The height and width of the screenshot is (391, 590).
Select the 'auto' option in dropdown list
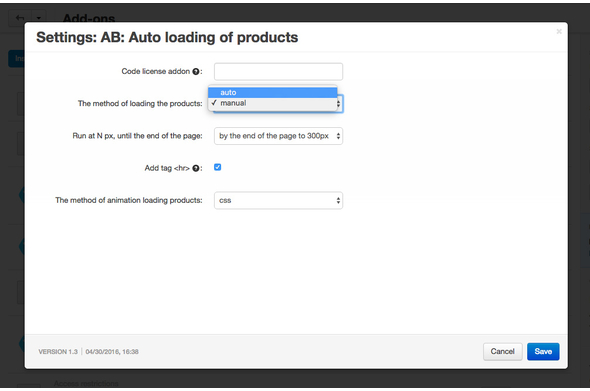coord(272,92)
